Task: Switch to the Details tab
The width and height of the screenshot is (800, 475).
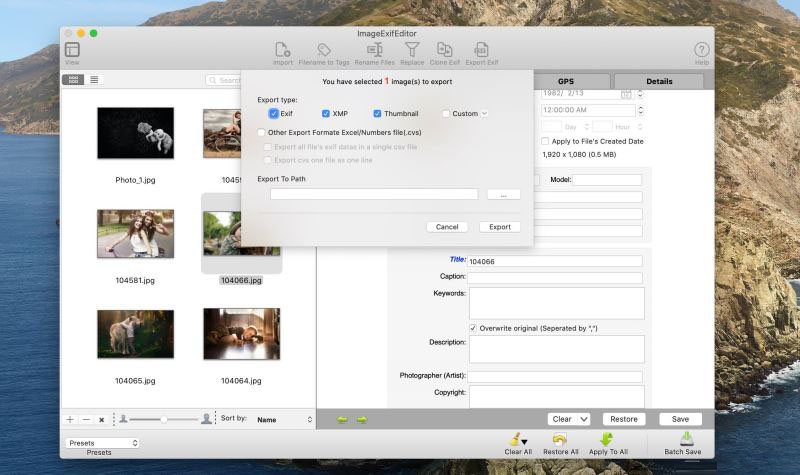Action: [659, 81]
